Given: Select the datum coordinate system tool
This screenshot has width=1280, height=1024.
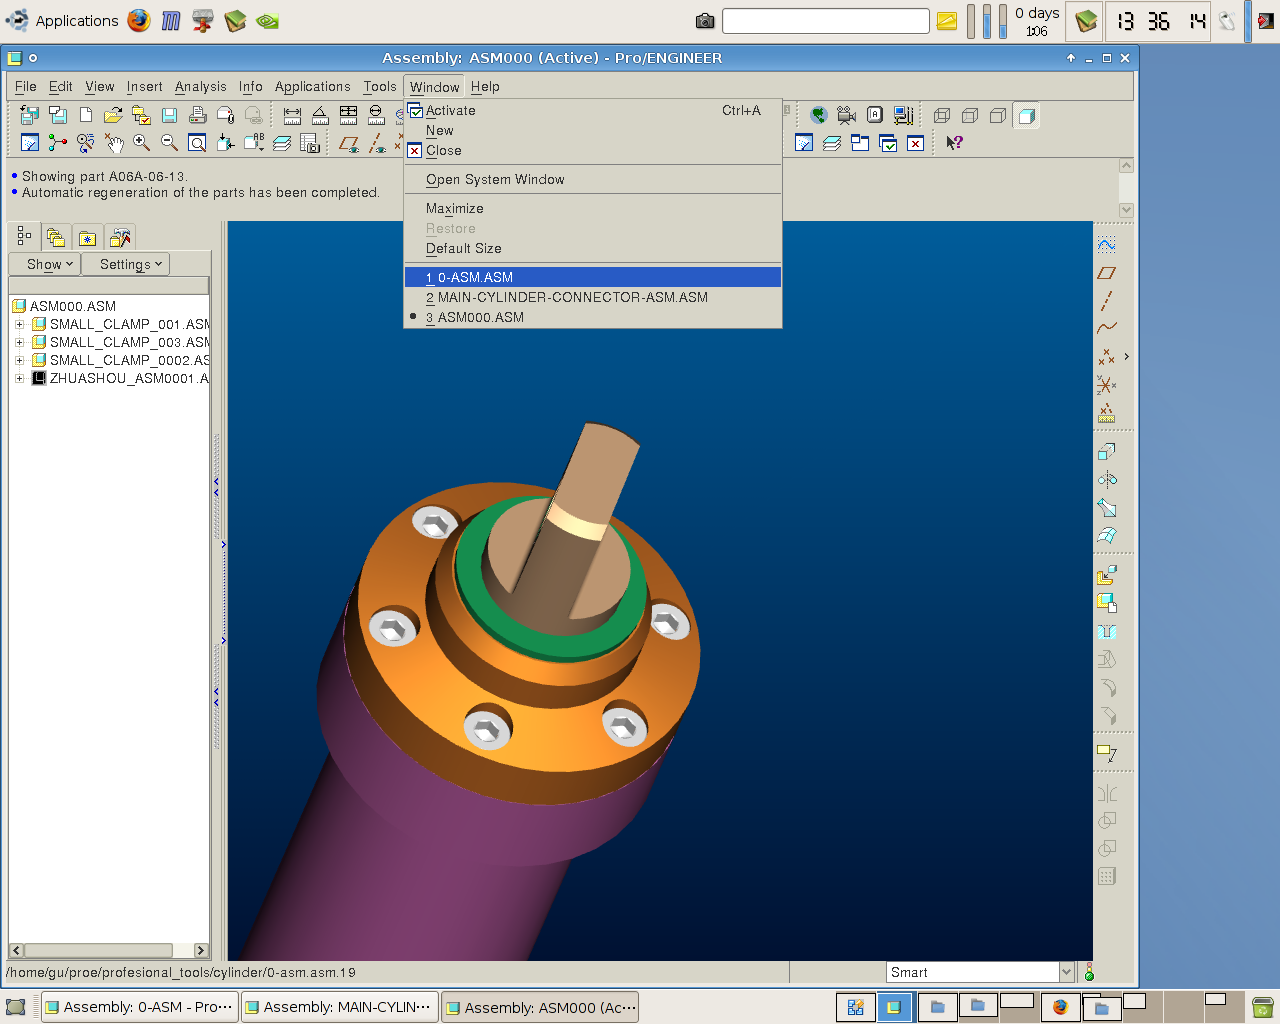Looking at the screenshot, I should [1106, 385].
